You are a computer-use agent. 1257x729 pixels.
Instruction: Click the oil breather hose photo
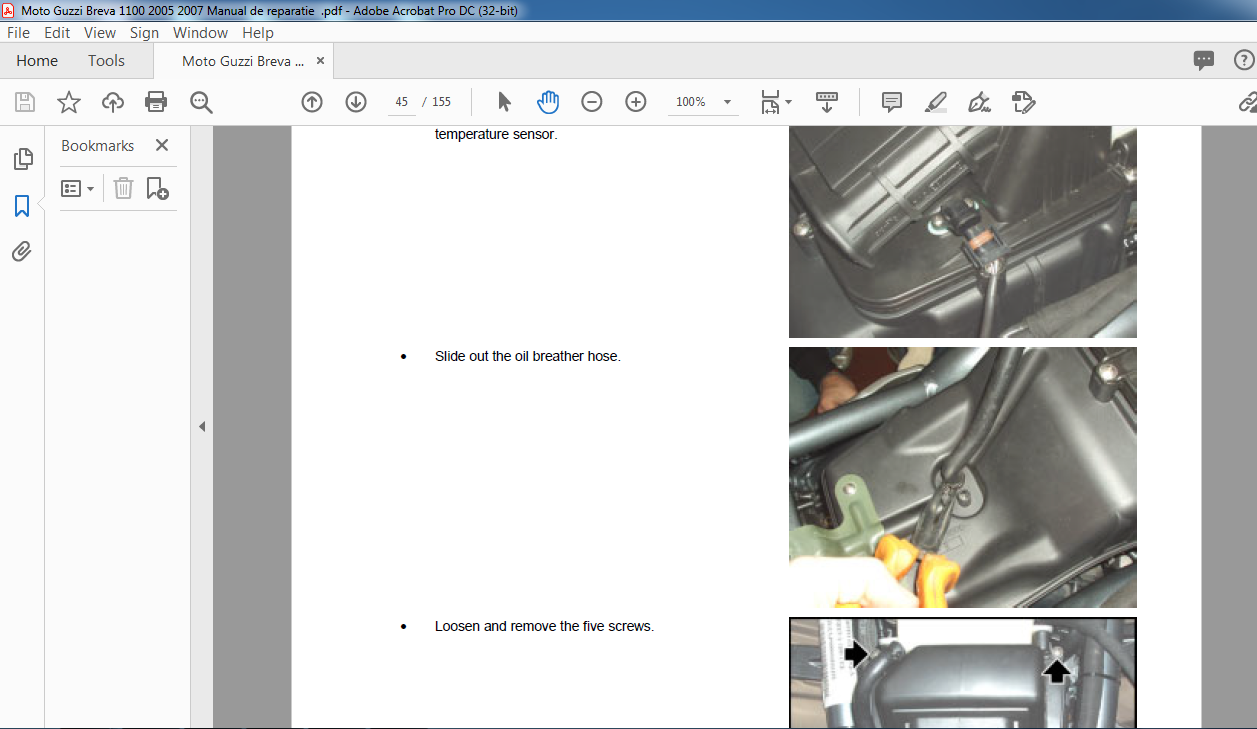point(963,477)
